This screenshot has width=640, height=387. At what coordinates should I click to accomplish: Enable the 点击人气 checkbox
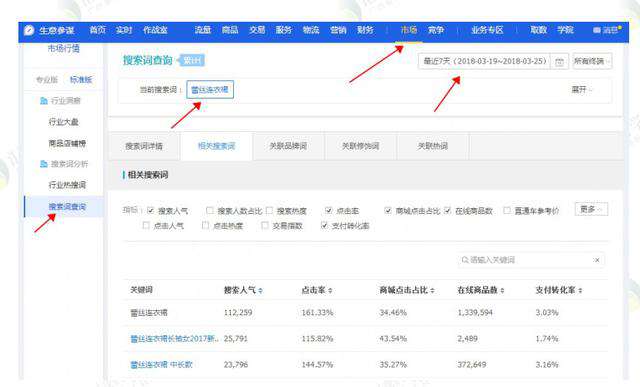[x=146, y=225]
